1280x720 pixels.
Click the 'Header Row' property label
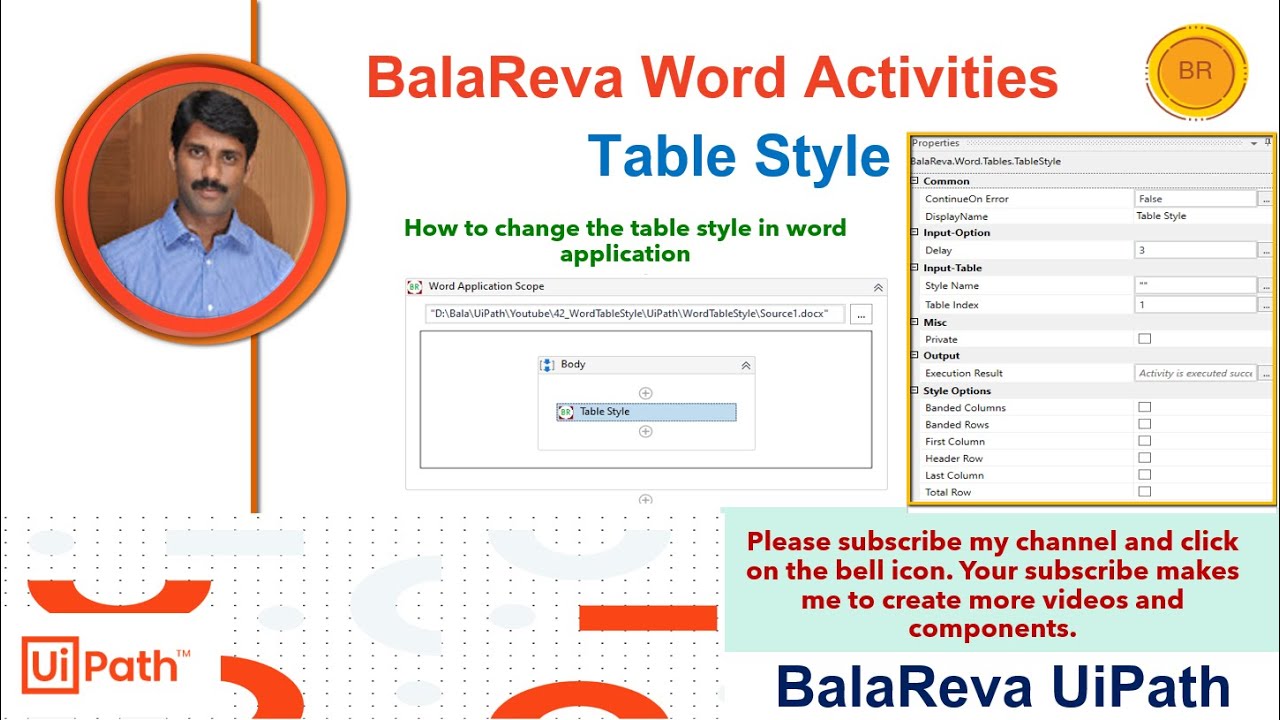(954, 458)
